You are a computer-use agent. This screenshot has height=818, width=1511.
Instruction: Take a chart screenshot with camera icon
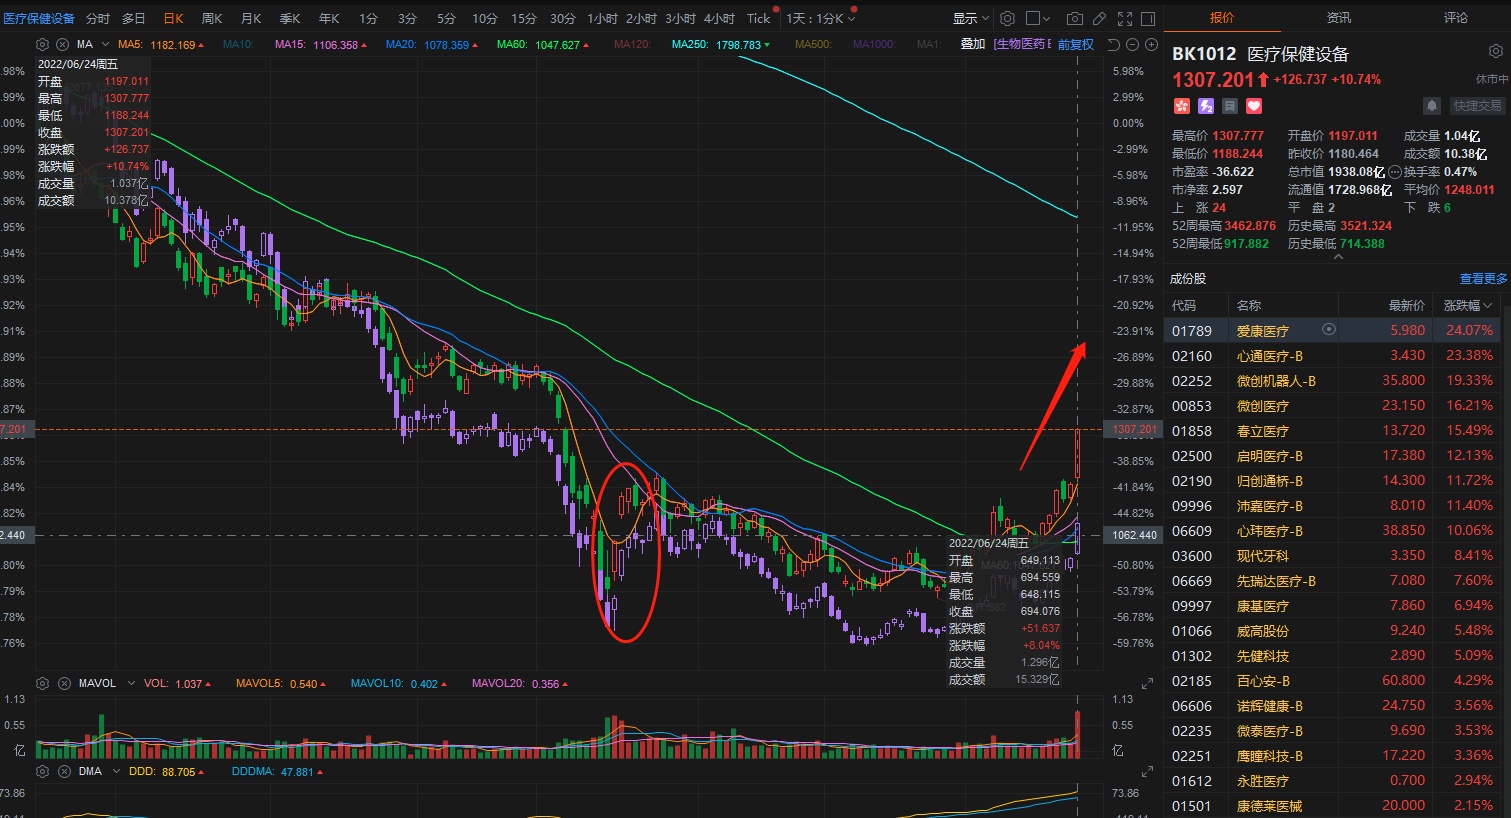[1074, 19]
